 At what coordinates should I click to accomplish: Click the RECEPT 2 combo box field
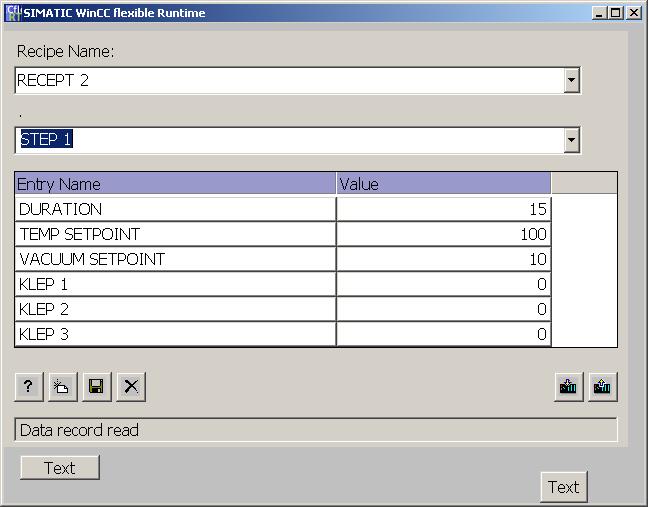[288, 81]
